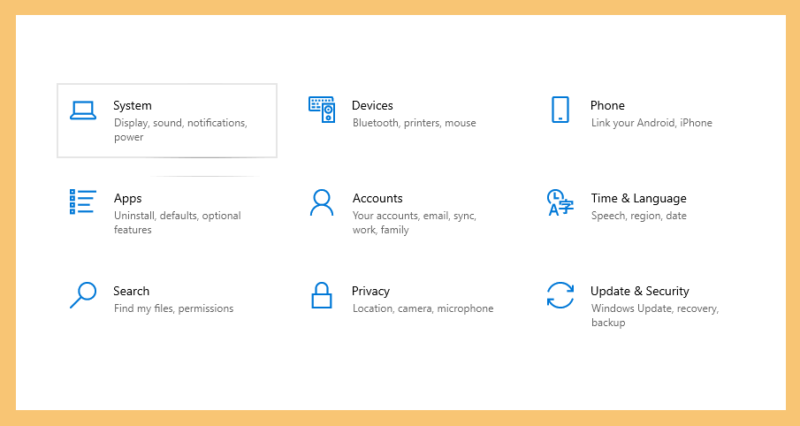Click the Phone handset icon

point(560,110)
